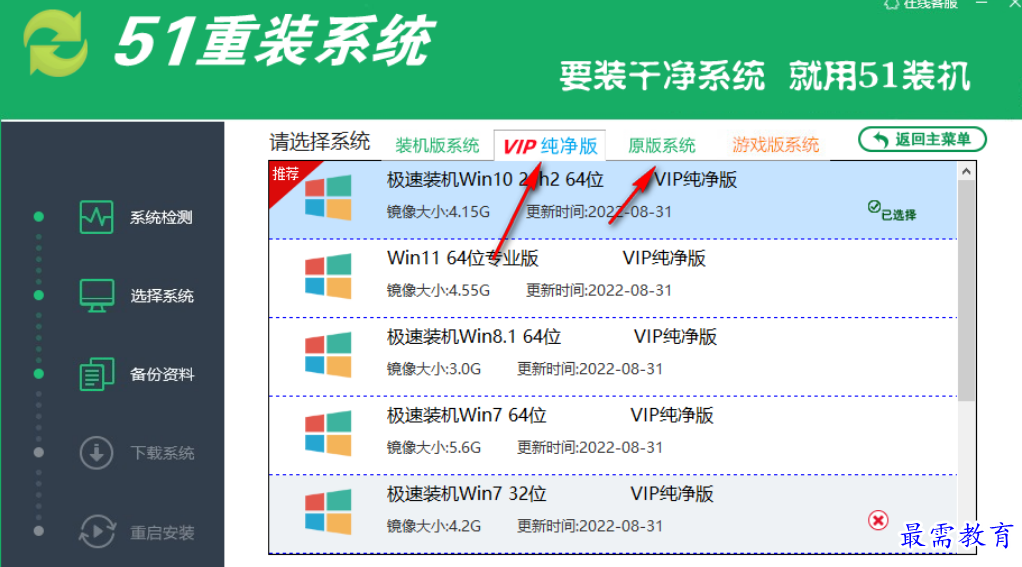The height and width of the screenshot is (567, 1022).
Task: Open the 系统检测 step icon
Action: (x=96, y=217)
